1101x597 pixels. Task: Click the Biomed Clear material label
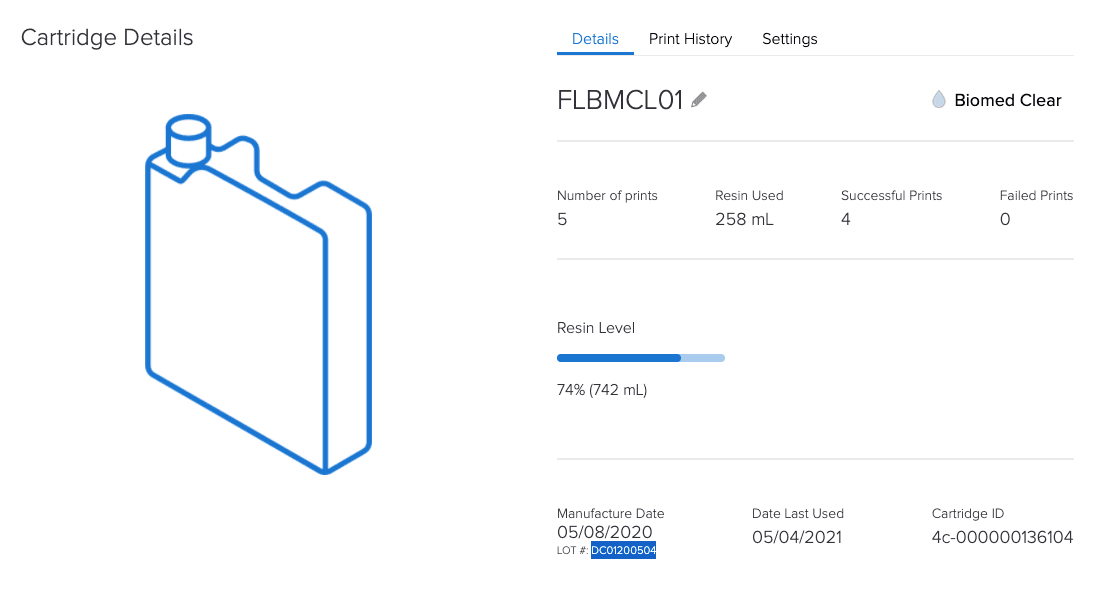1007,100
